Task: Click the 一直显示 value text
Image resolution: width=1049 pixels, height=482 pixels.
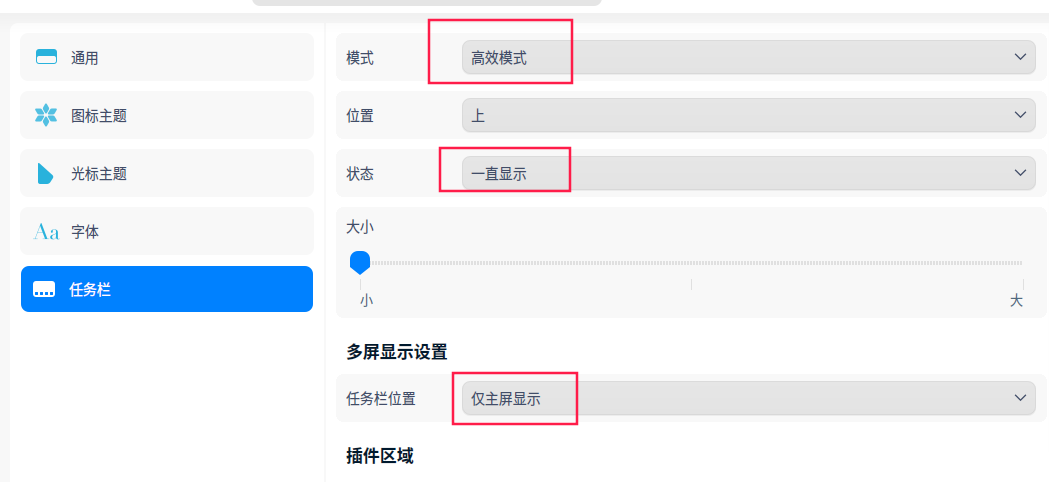Action: pyautogui.click(x=499, y=174)
